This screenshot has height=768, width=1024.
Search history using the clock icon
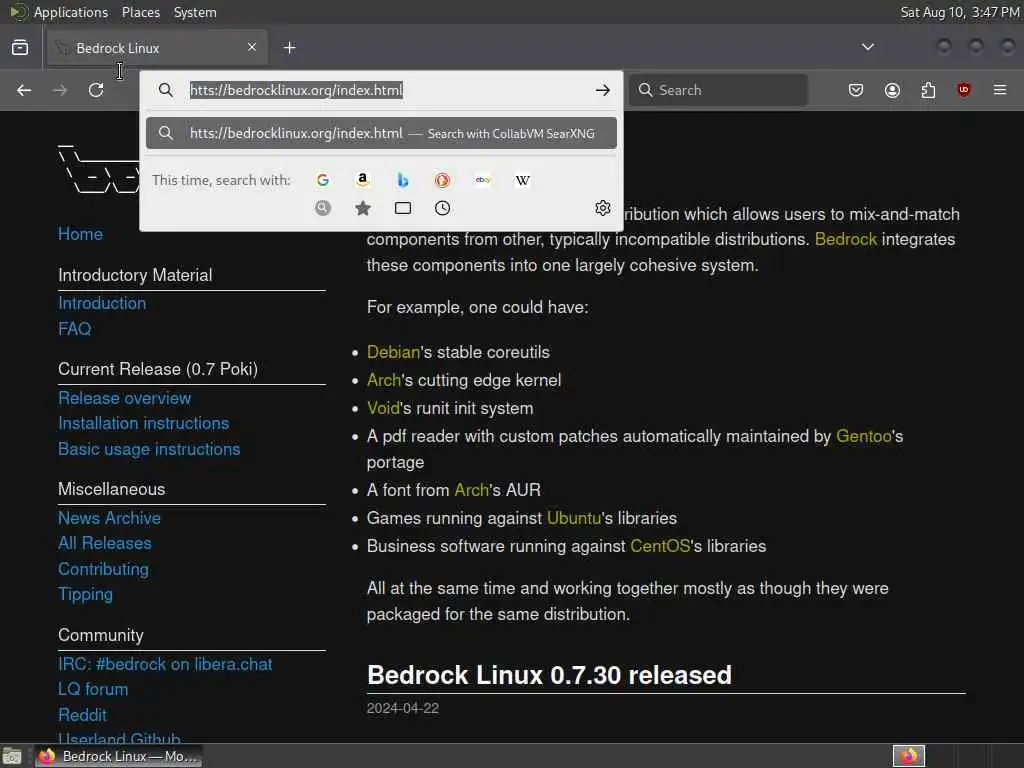pos(443,208)
